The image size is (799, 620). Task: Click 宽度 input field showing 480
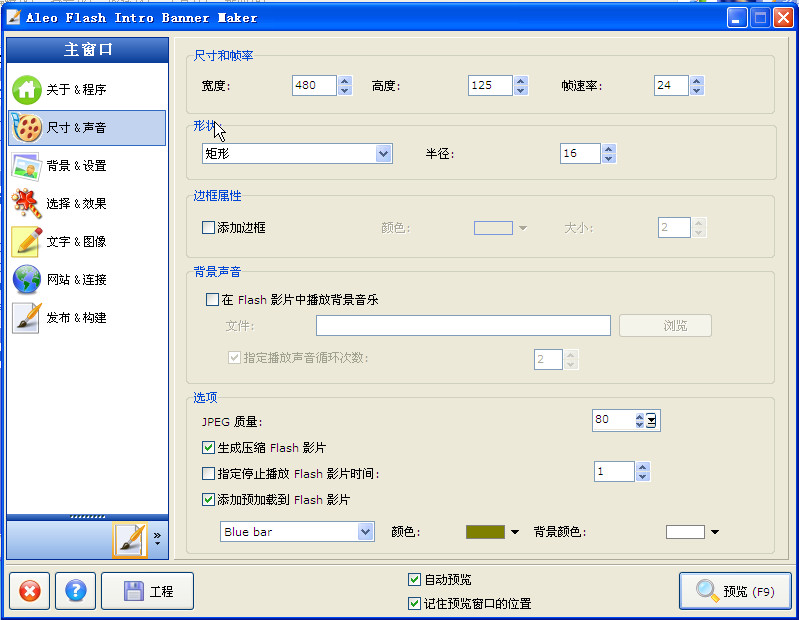314,85
